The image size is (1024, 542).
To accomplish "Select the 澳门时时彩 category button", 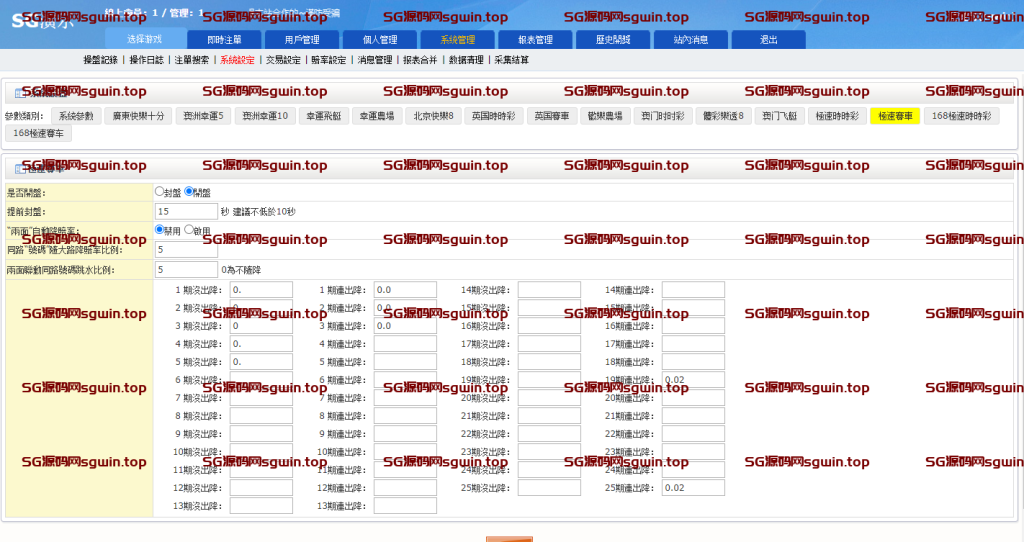I will coord(663,116).
